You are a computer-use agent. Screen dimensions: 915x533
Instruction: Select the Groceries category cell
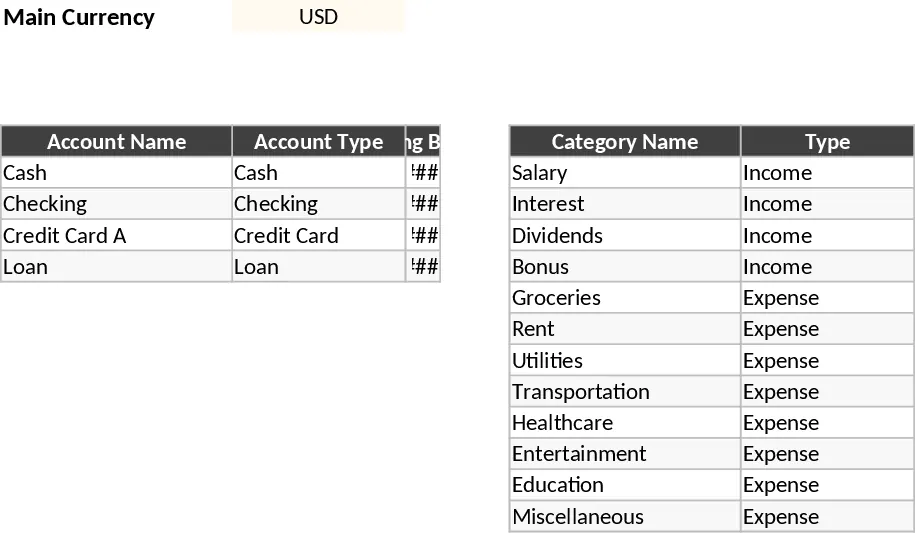point(625,298)
